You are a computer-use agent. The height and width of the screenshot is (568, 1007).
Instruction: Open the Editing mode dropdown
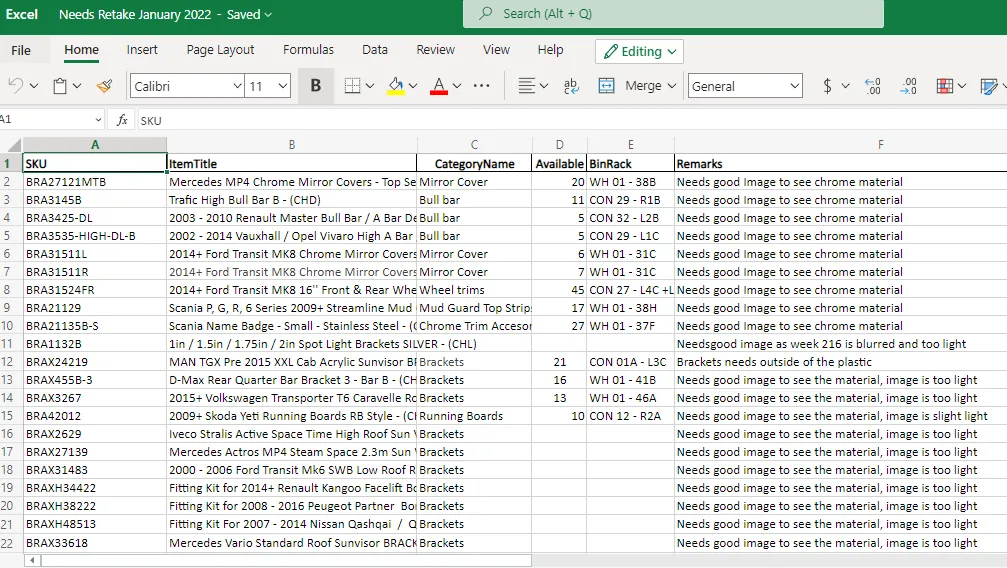pos(639,51)
